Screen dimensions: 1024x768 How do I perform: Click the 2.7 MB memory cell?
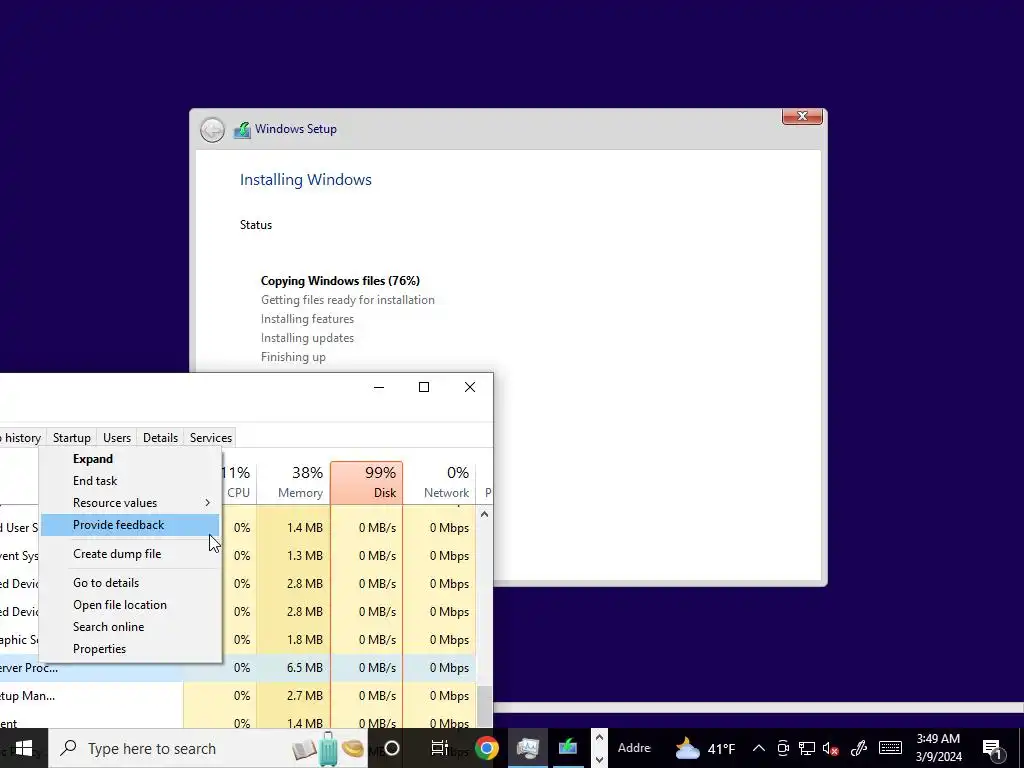point(294,696)
